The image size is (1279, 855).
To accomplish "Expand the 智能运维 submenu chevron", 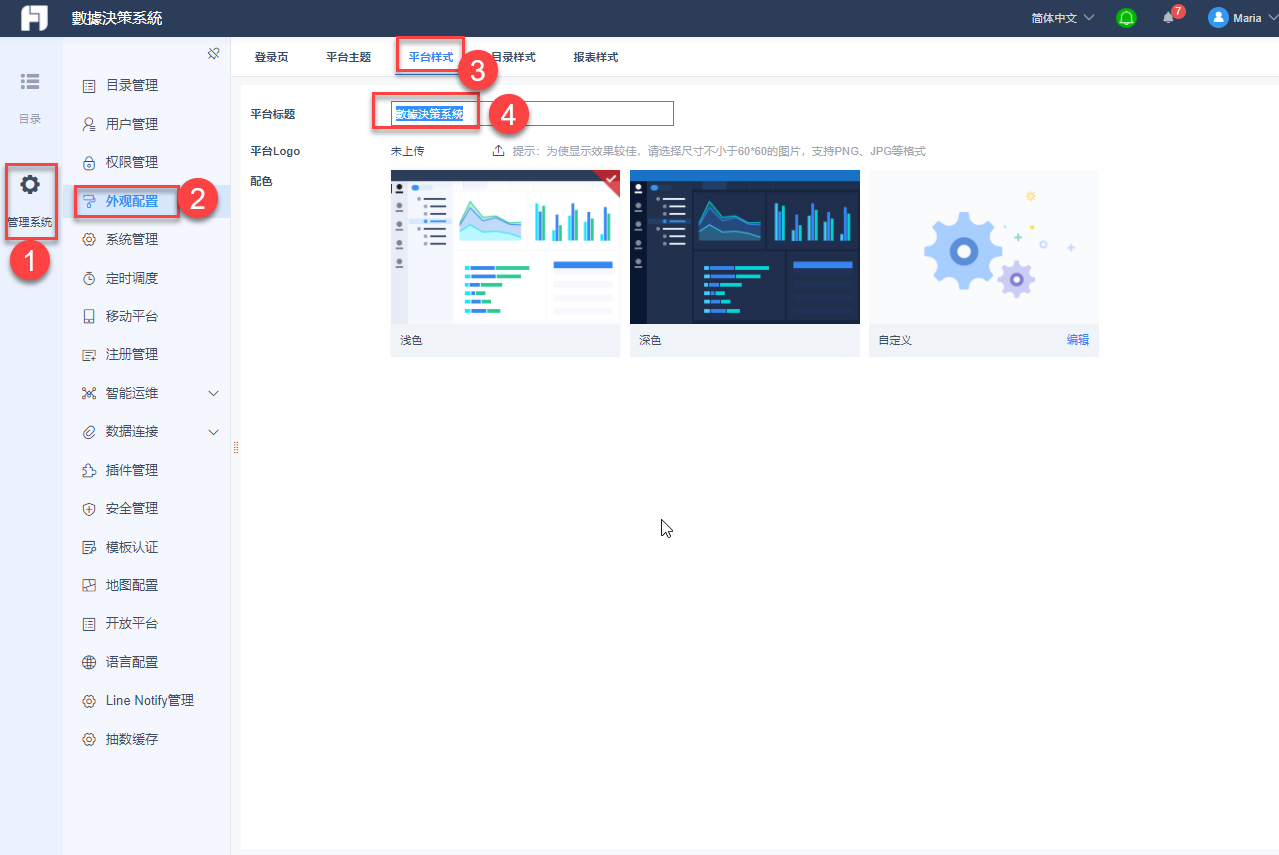I will pyautogui.click(x=213, y=393).
